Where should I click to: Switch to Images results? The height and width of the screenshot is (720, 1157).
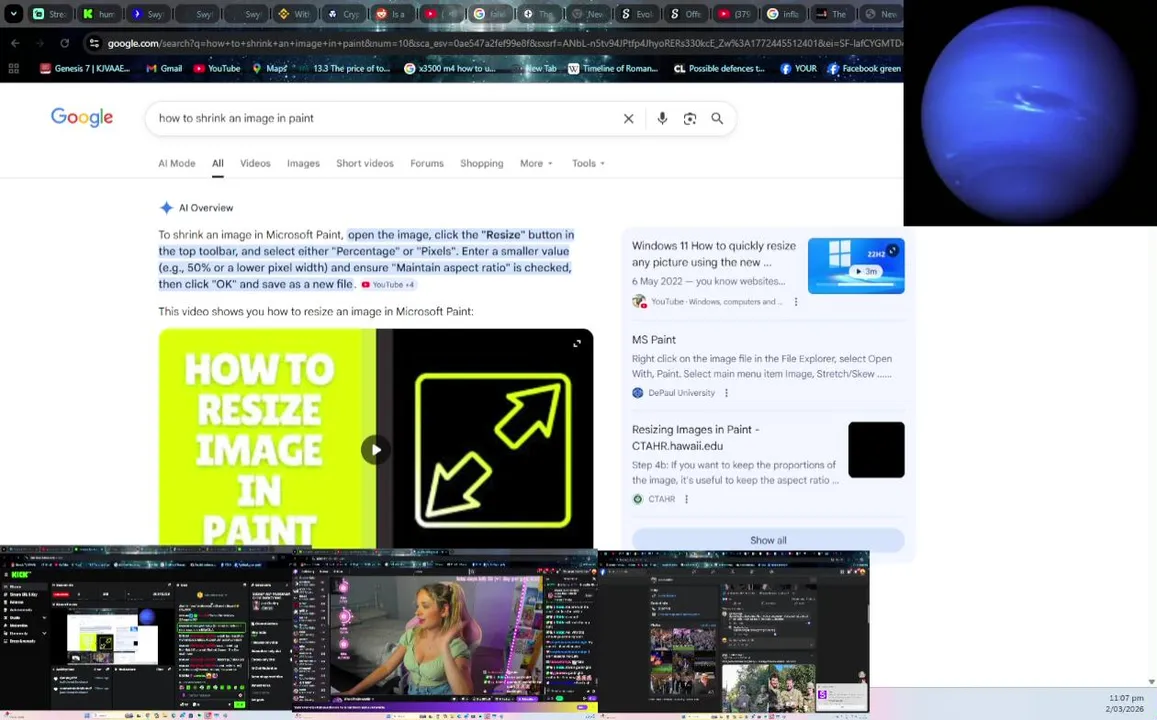click(x=303, y=163)
